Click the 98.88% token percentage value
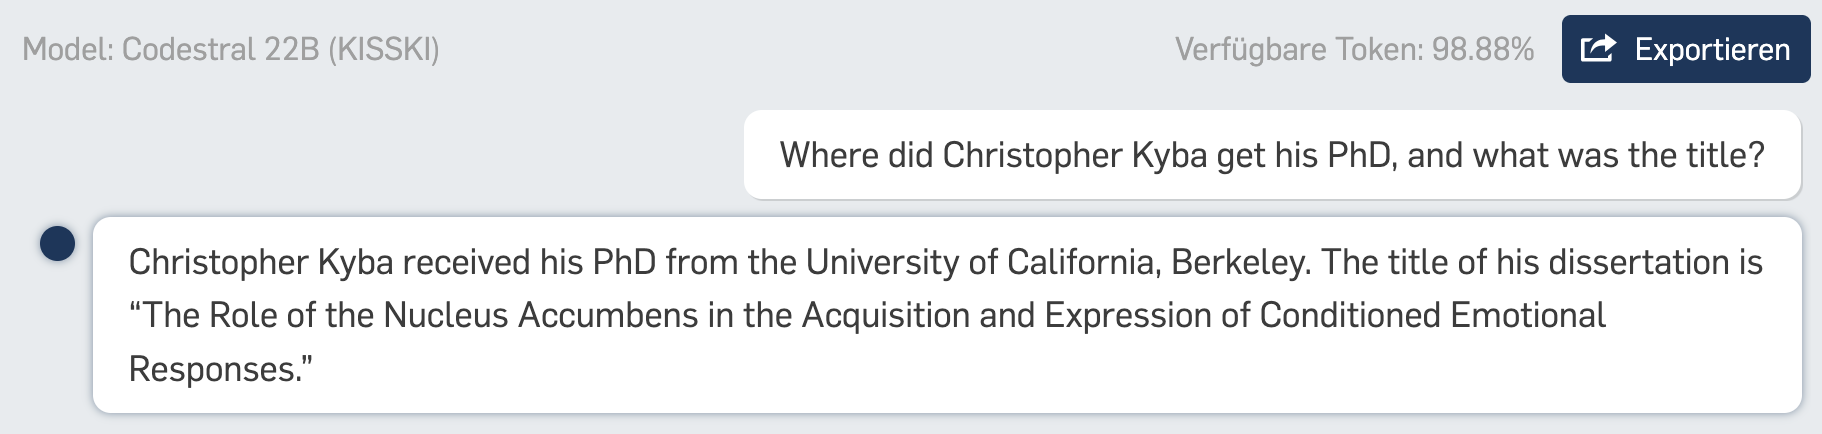This screenshot has width=1822, height=434. pos(1483,49)
